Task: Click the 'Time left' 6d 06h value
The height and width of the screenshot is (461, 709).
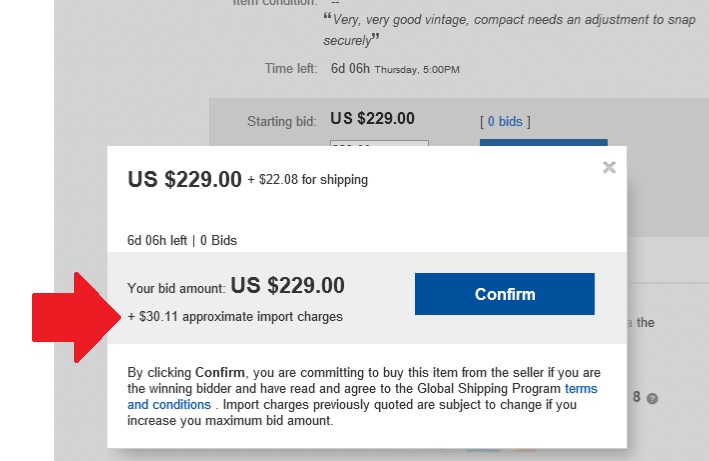Action: click(x=350, y=68)
